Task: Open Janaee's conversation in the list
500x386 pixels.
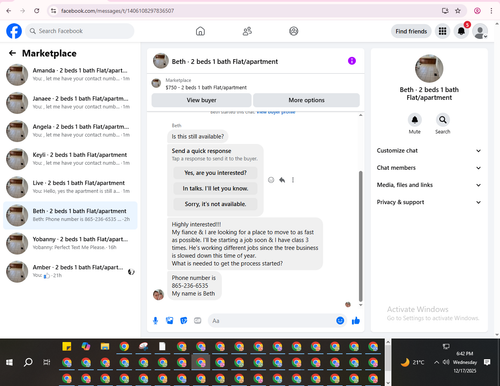Action: (x=70, y=103)
